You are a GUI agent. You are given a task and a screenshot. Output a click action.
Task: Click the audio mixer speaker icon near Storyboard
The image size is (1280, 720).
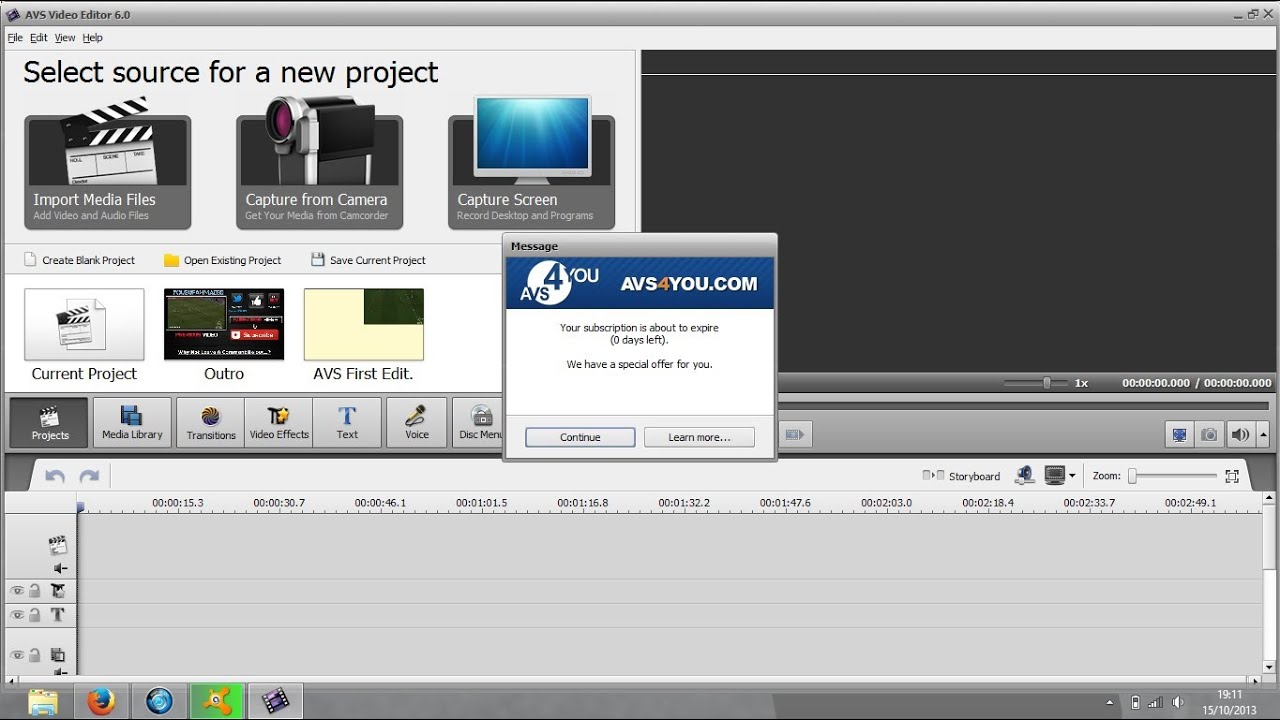tap(1024, 476)
